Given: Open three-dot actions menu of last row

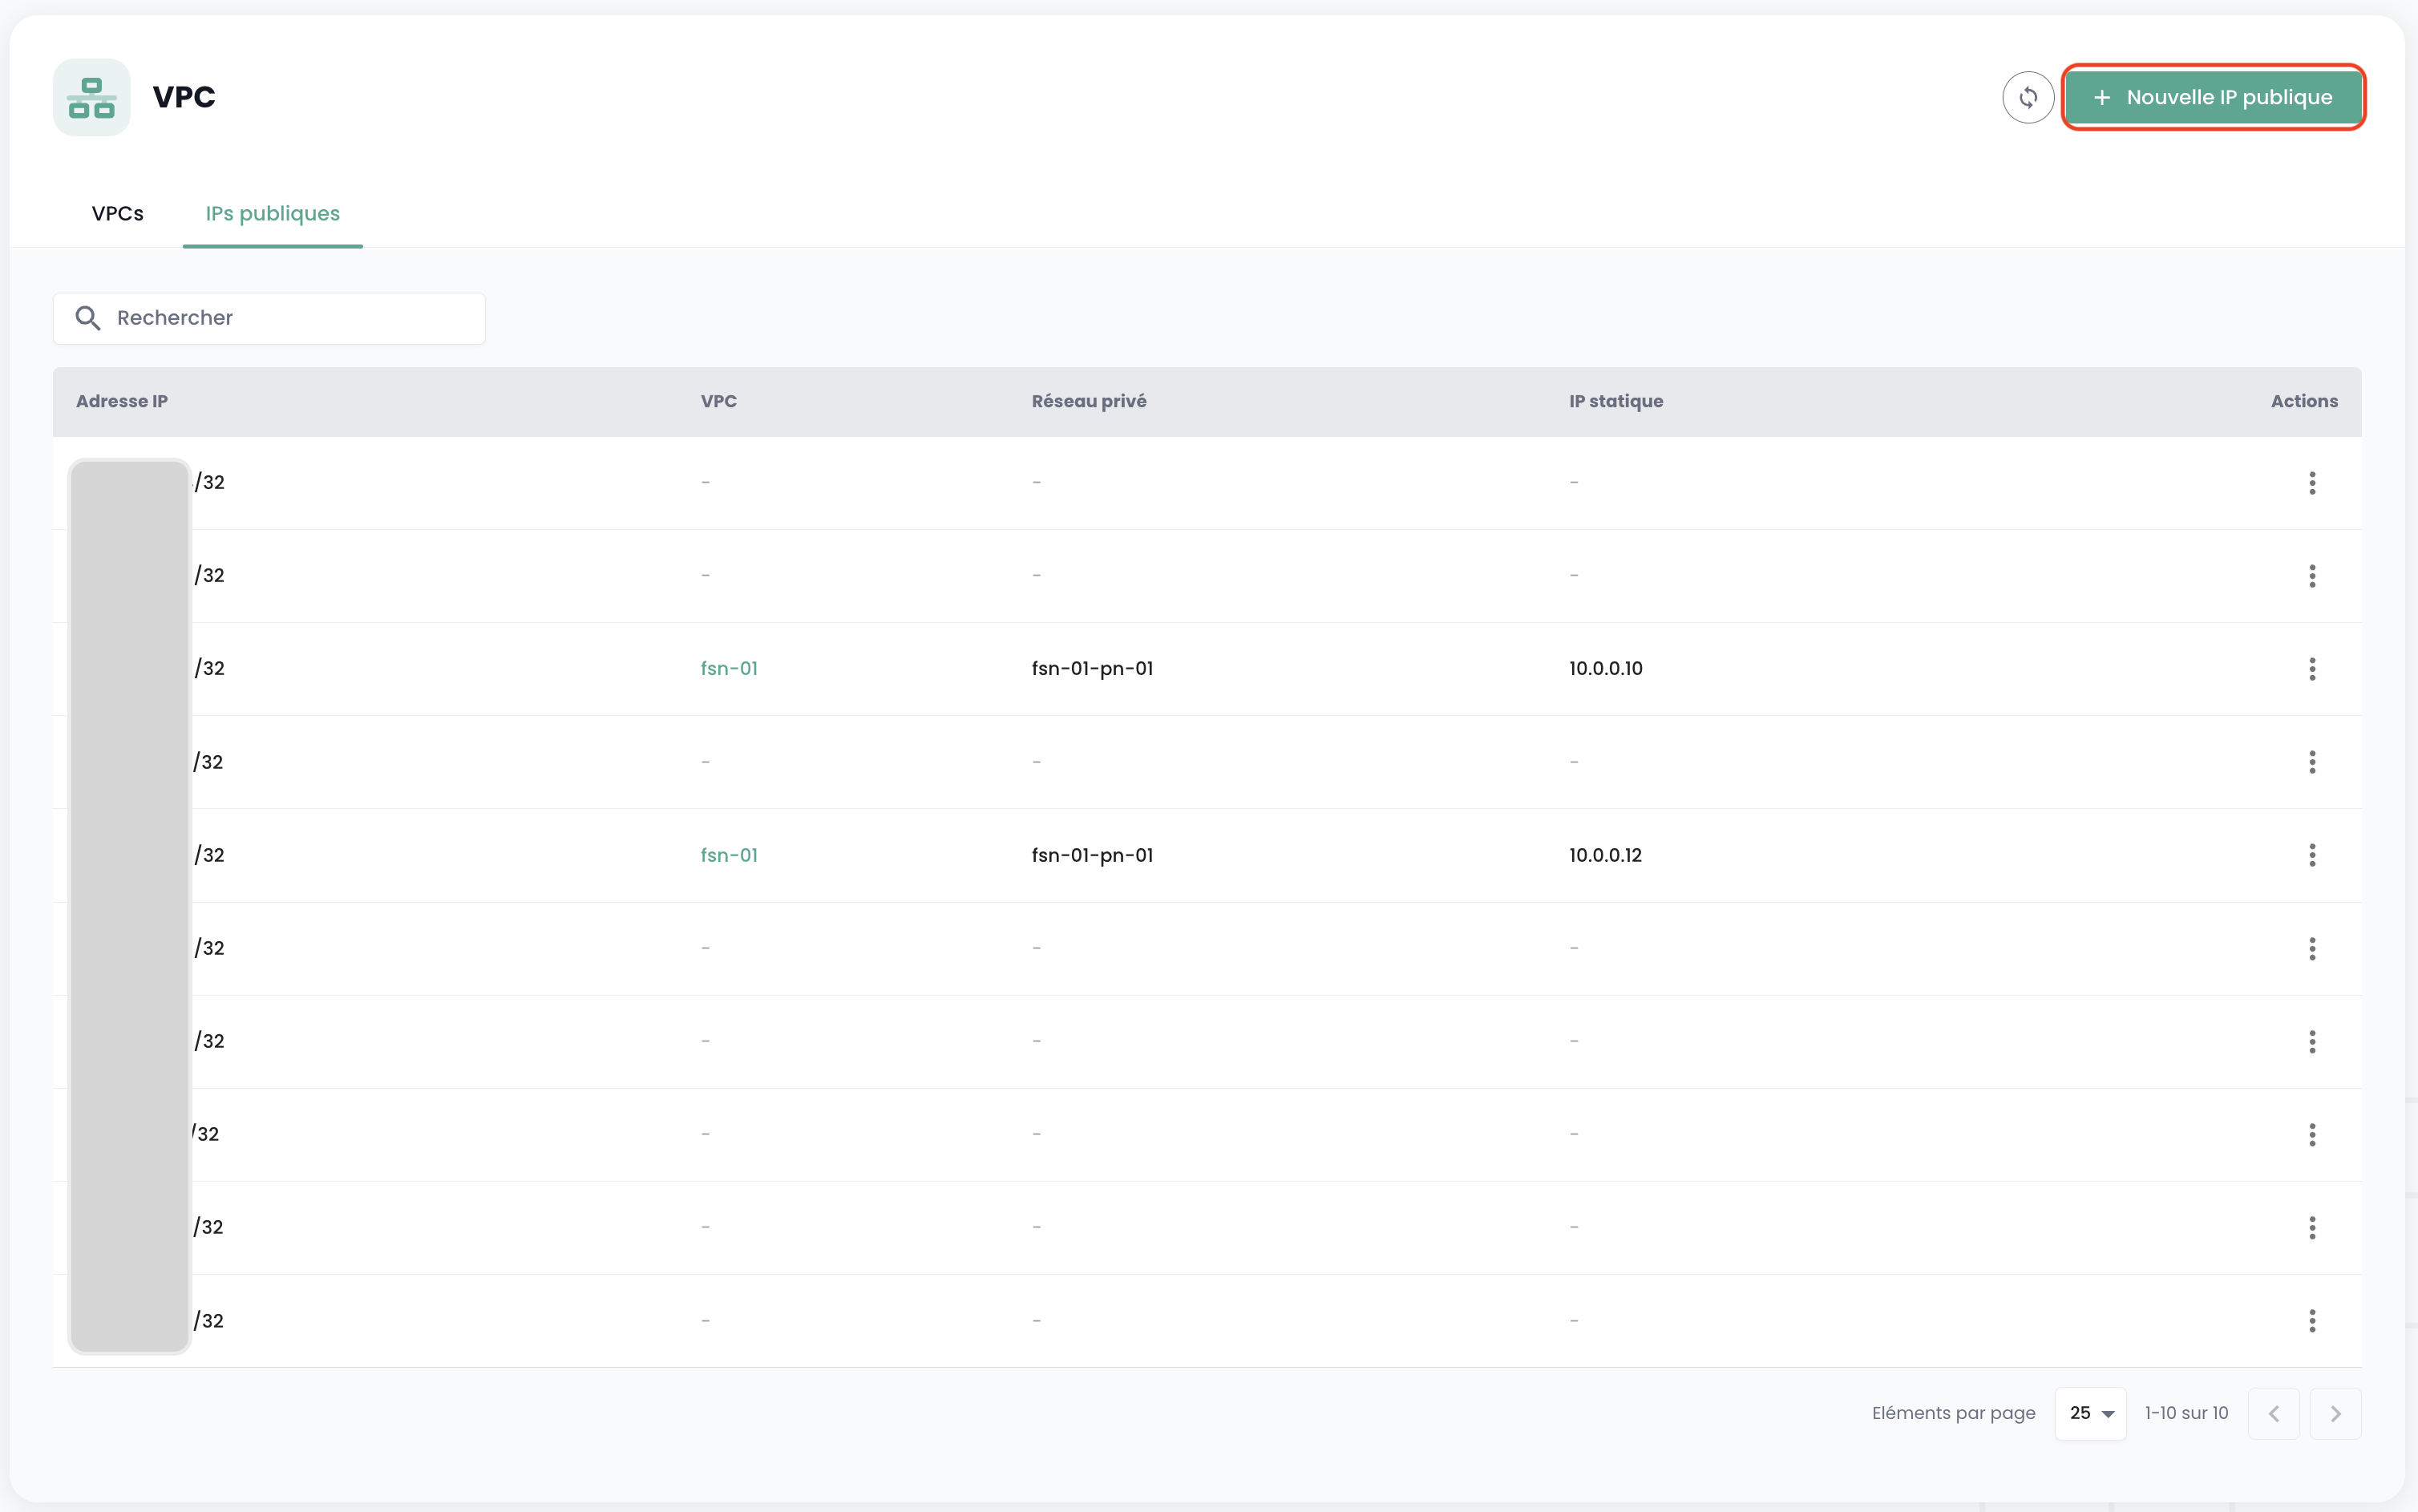Looking at the screenshot, I should (2311, 1320).
